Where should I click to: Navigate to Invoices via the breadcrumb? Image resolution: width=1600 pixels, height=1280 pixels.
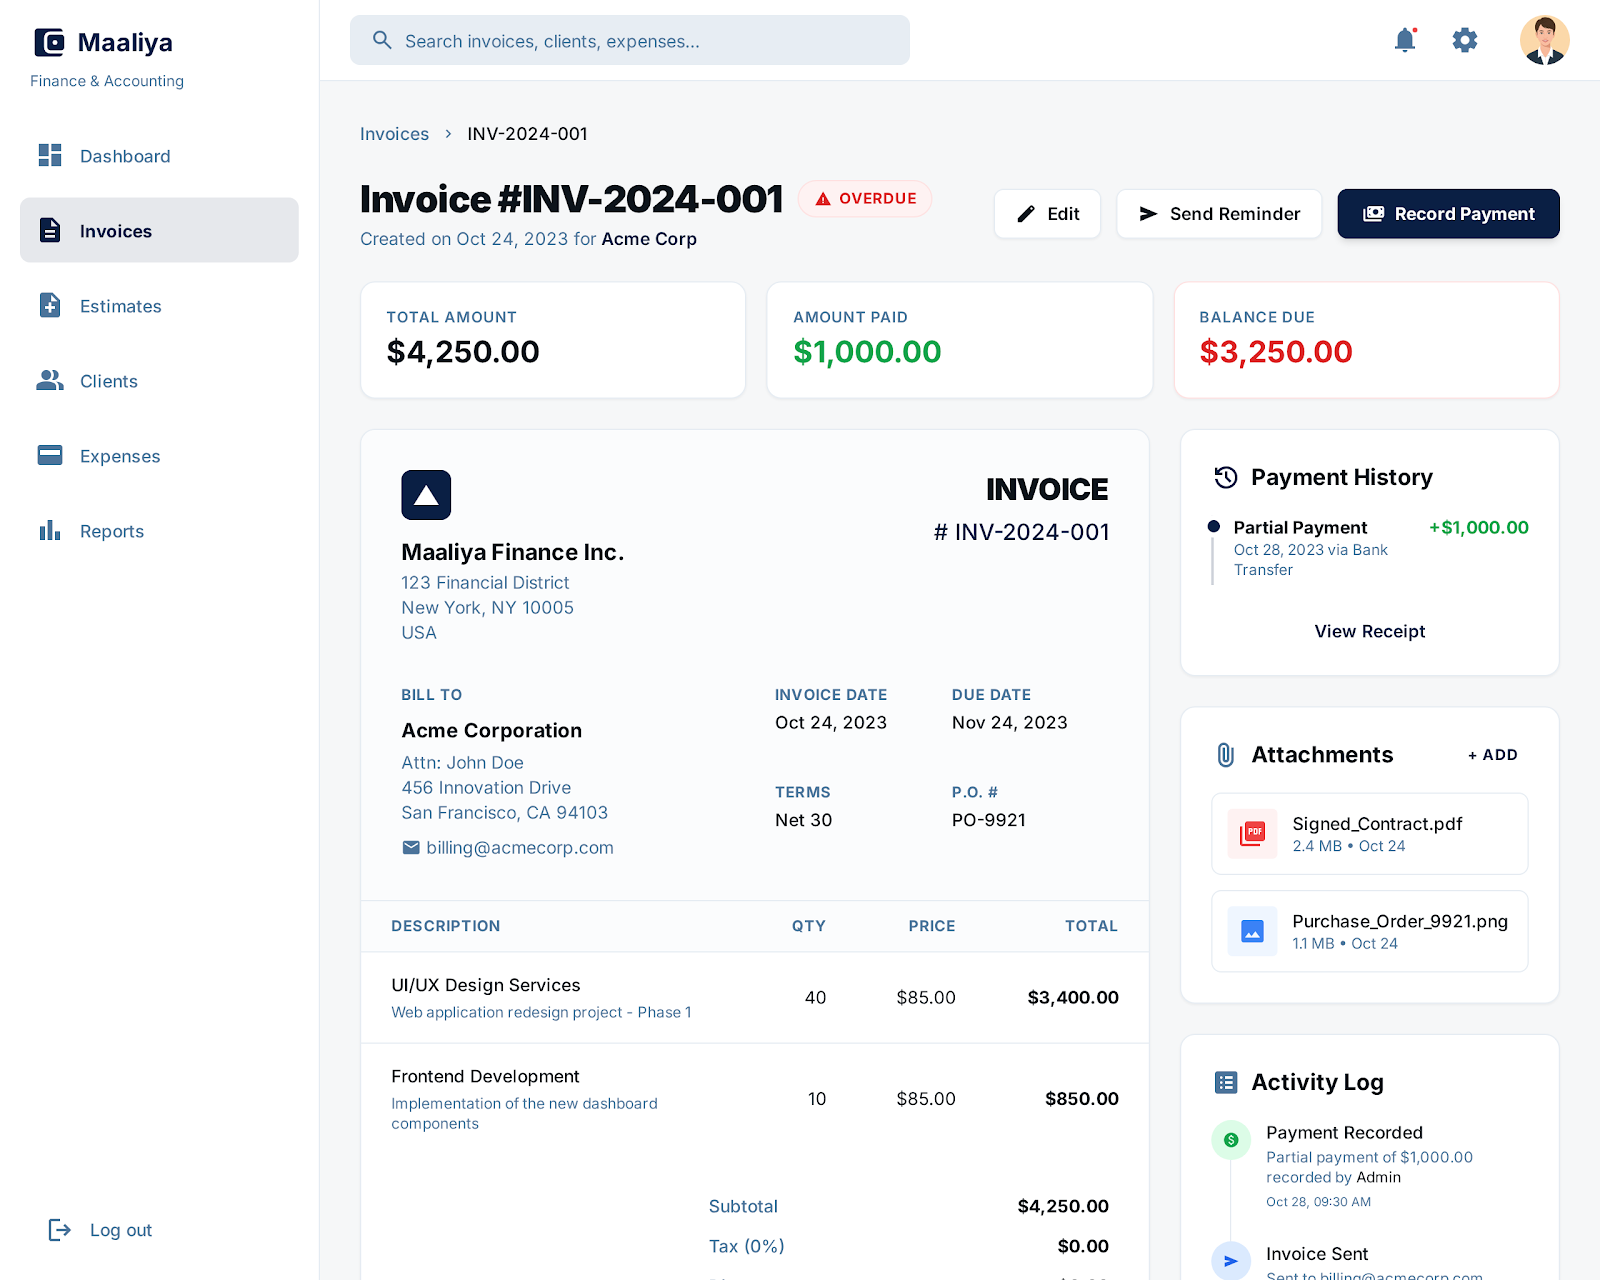394,133
